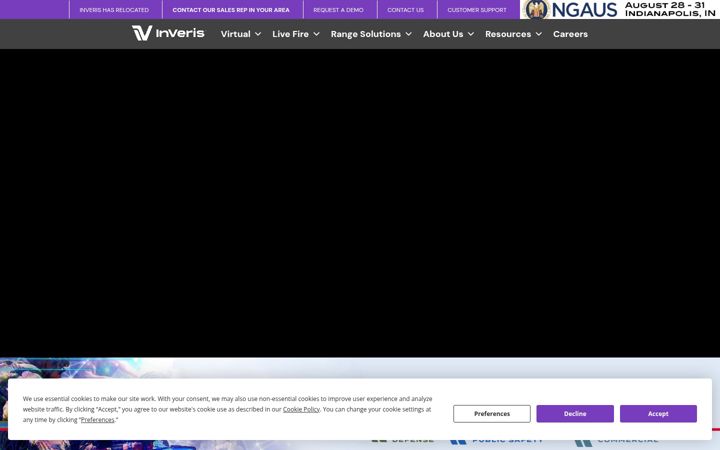This screenshot has height=450, width=720.
Task: Open the Range Solutions menu item
Action: 366,34
